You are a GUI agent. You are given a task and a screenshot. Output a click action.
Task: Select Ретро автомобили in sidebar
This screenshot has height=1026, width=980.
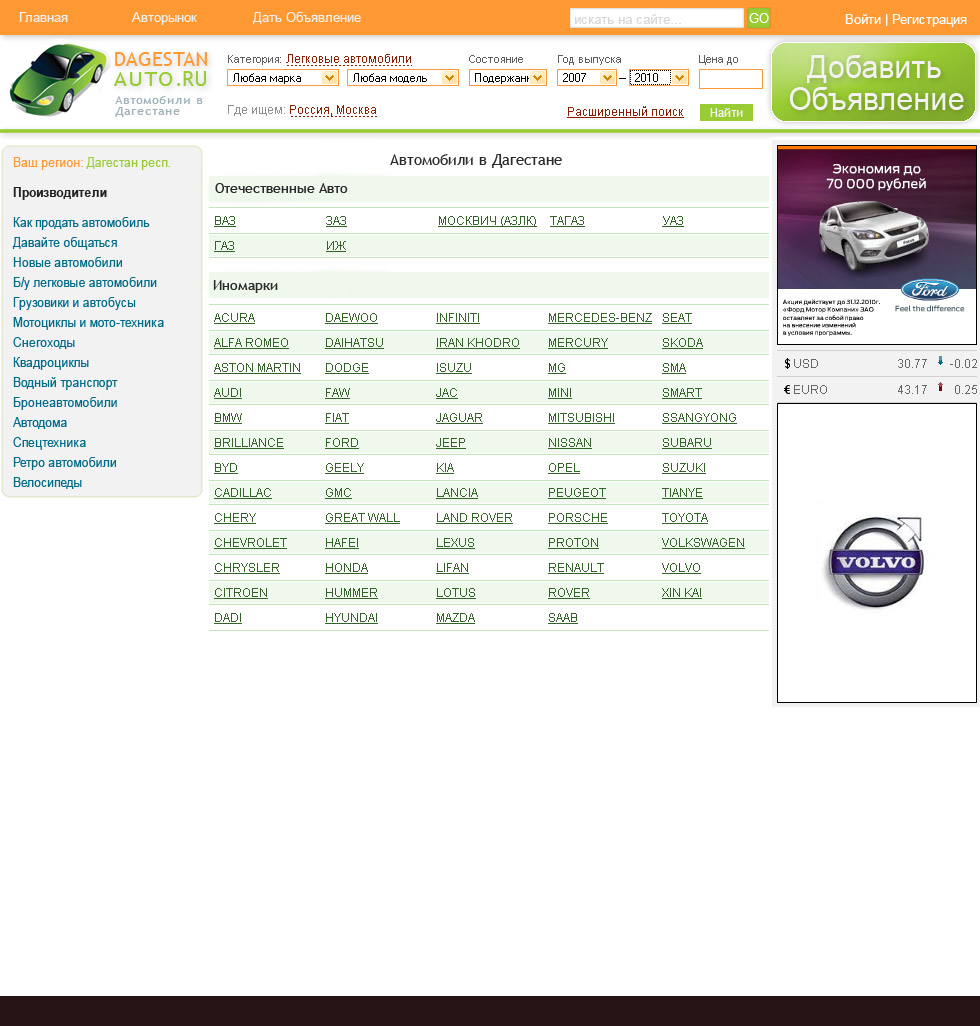65,463
